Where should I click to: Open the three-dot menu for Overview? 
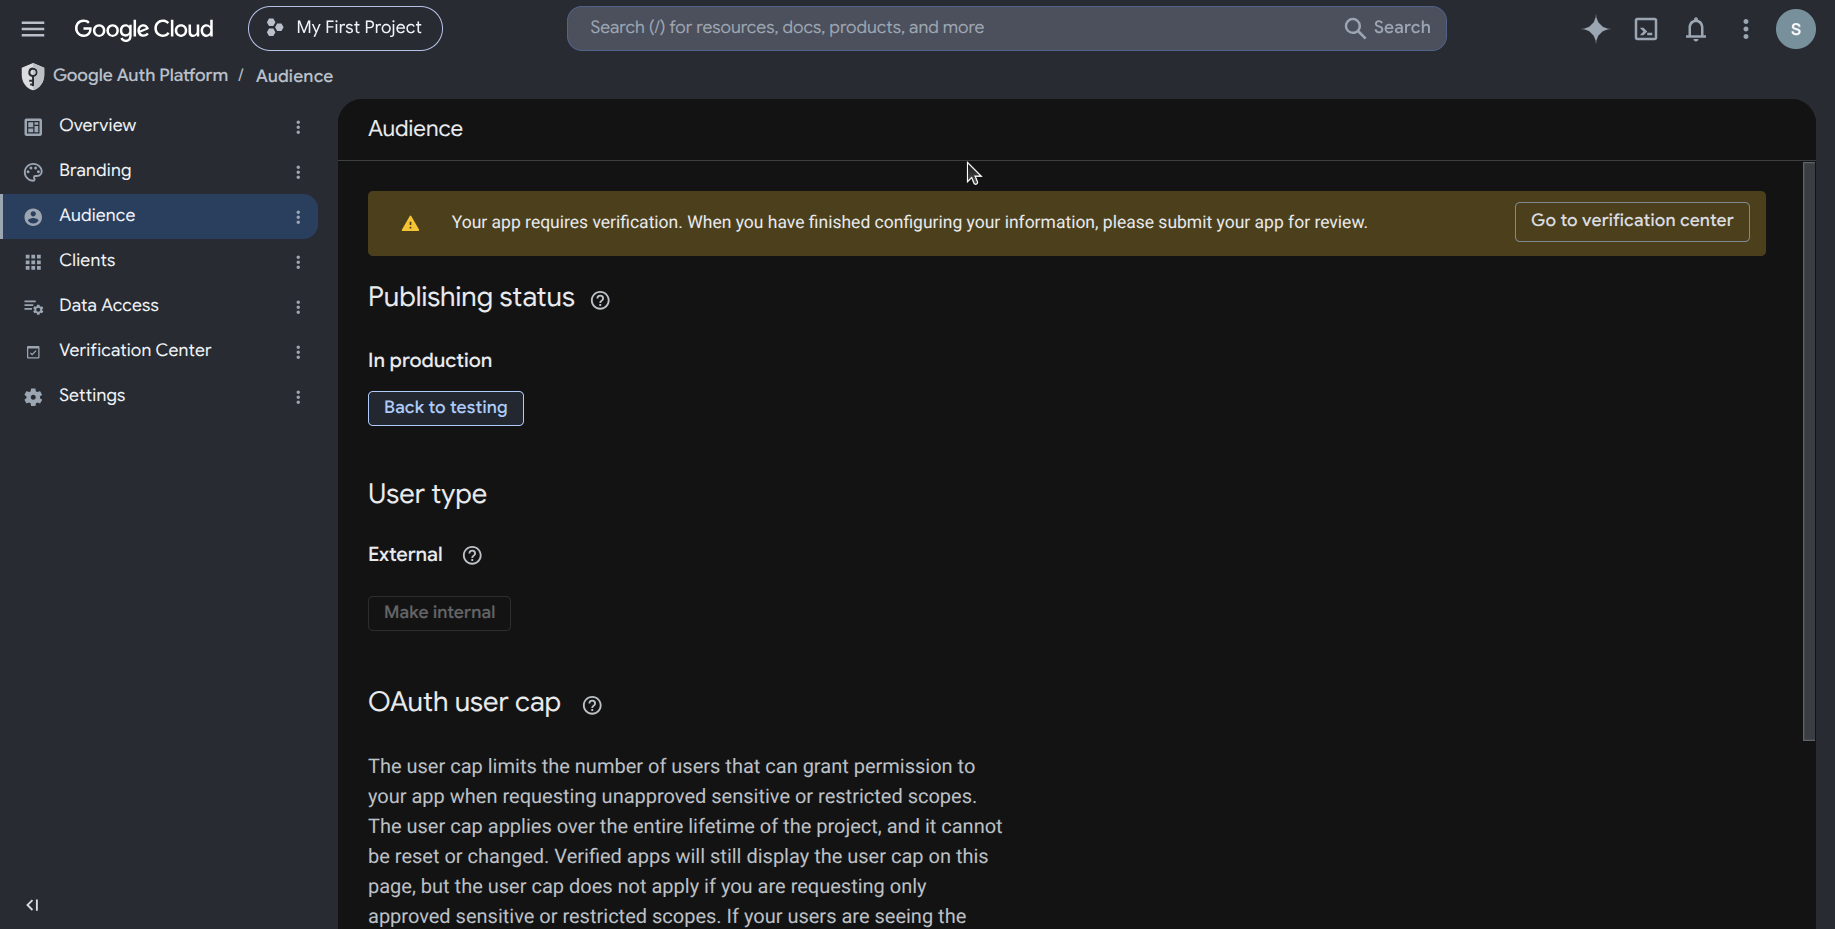(298, 127)
